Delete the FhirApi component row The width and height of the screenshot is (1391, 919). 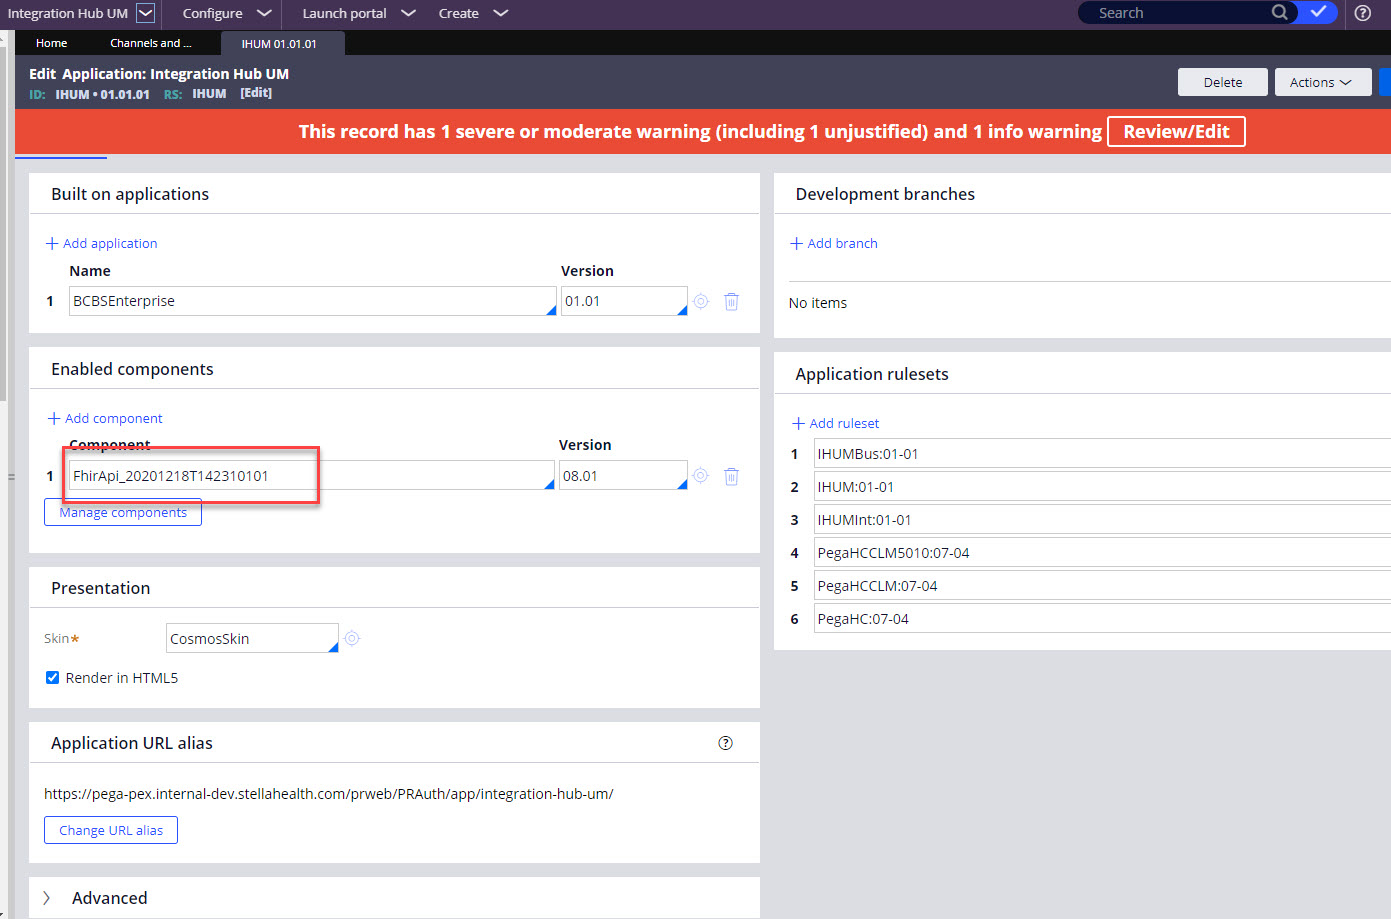[731, 476]
